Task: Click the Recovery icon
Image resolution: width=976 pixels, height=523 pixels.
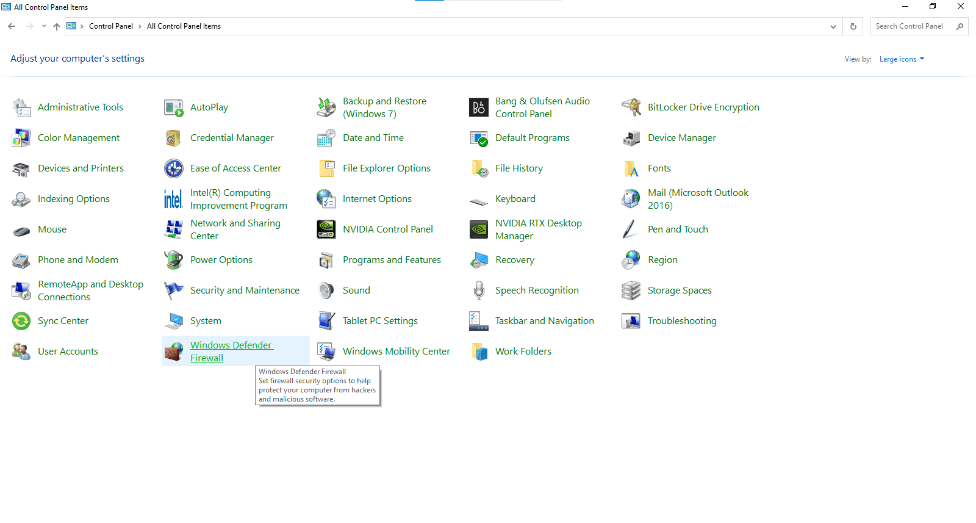Action: click(x=479, y=260)
